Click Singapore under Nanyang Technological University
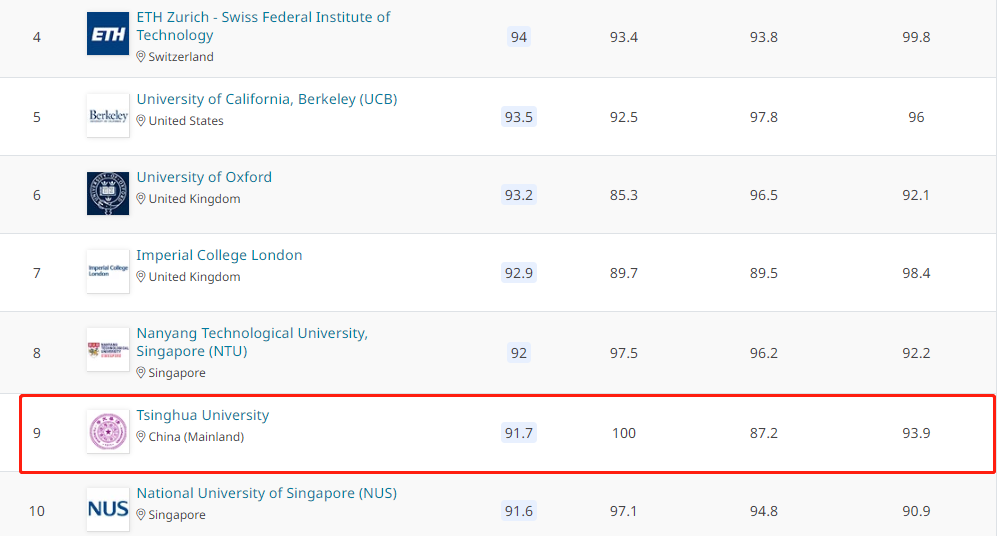Screen dimensions: 997x536 coord(177,373)
